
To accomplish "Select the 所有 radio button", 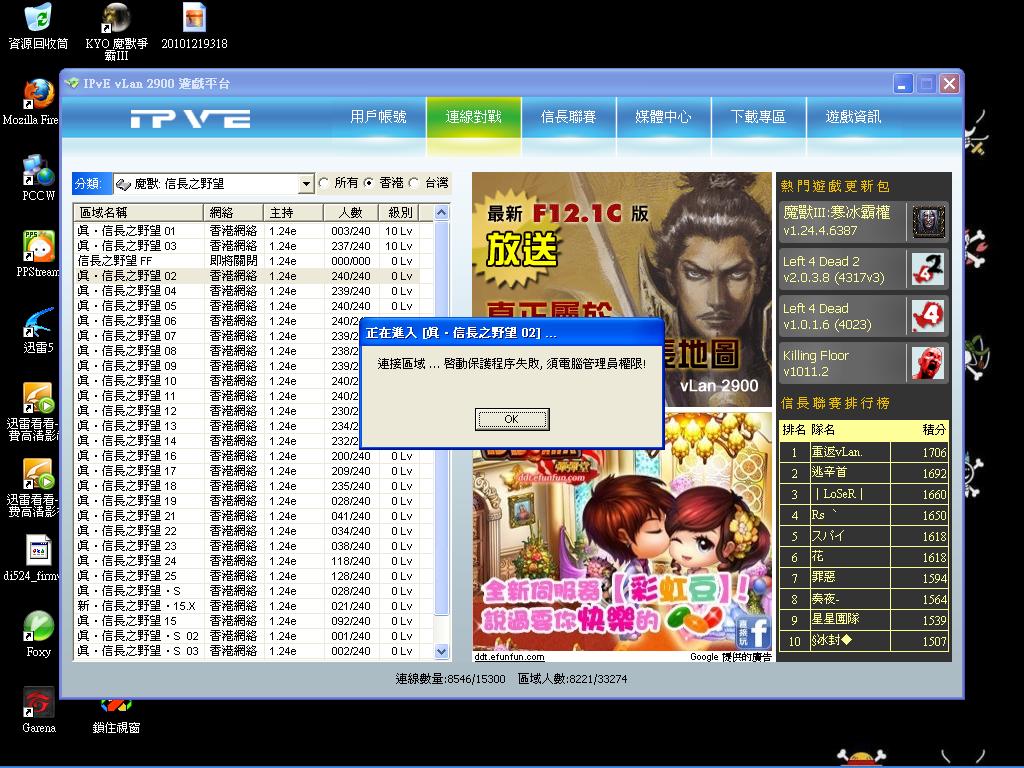I will click(x=324, y=184).
